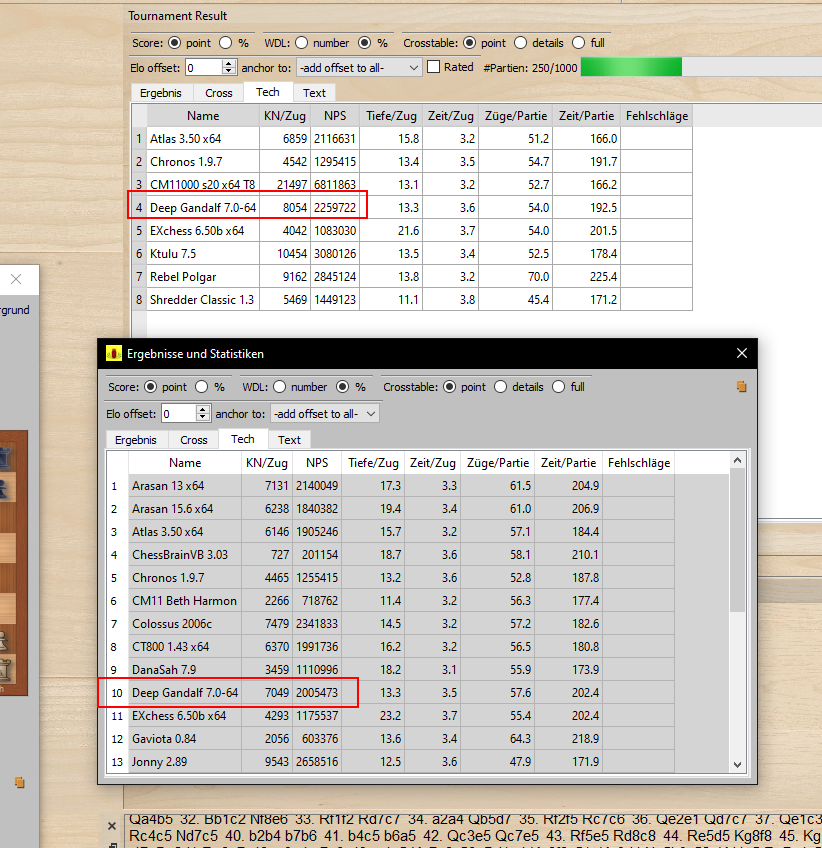Open 'anchor to' dropdown in Ergebnisse dialog
This screenshot has height=848, width=822.
[x=325, y=413]
